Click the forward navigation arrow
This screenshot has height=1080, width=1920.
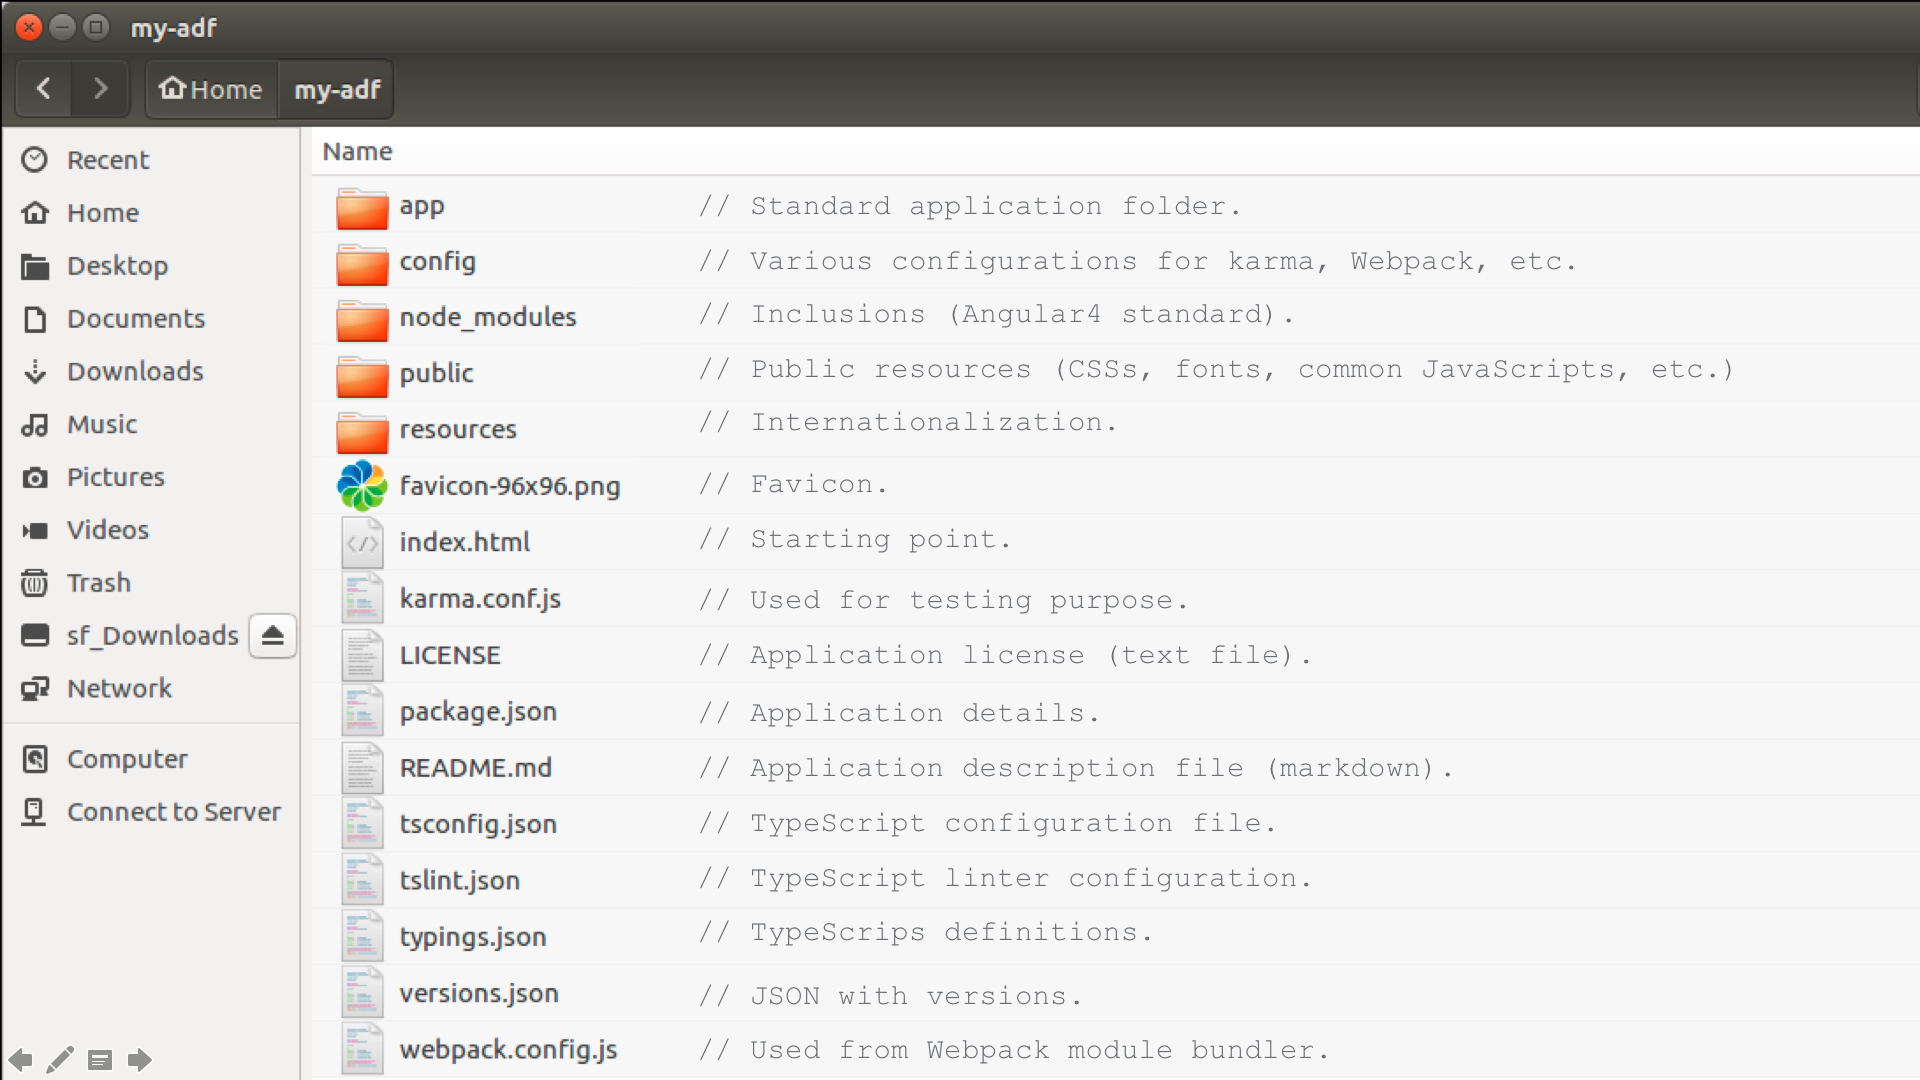click(x=100, y=89)
